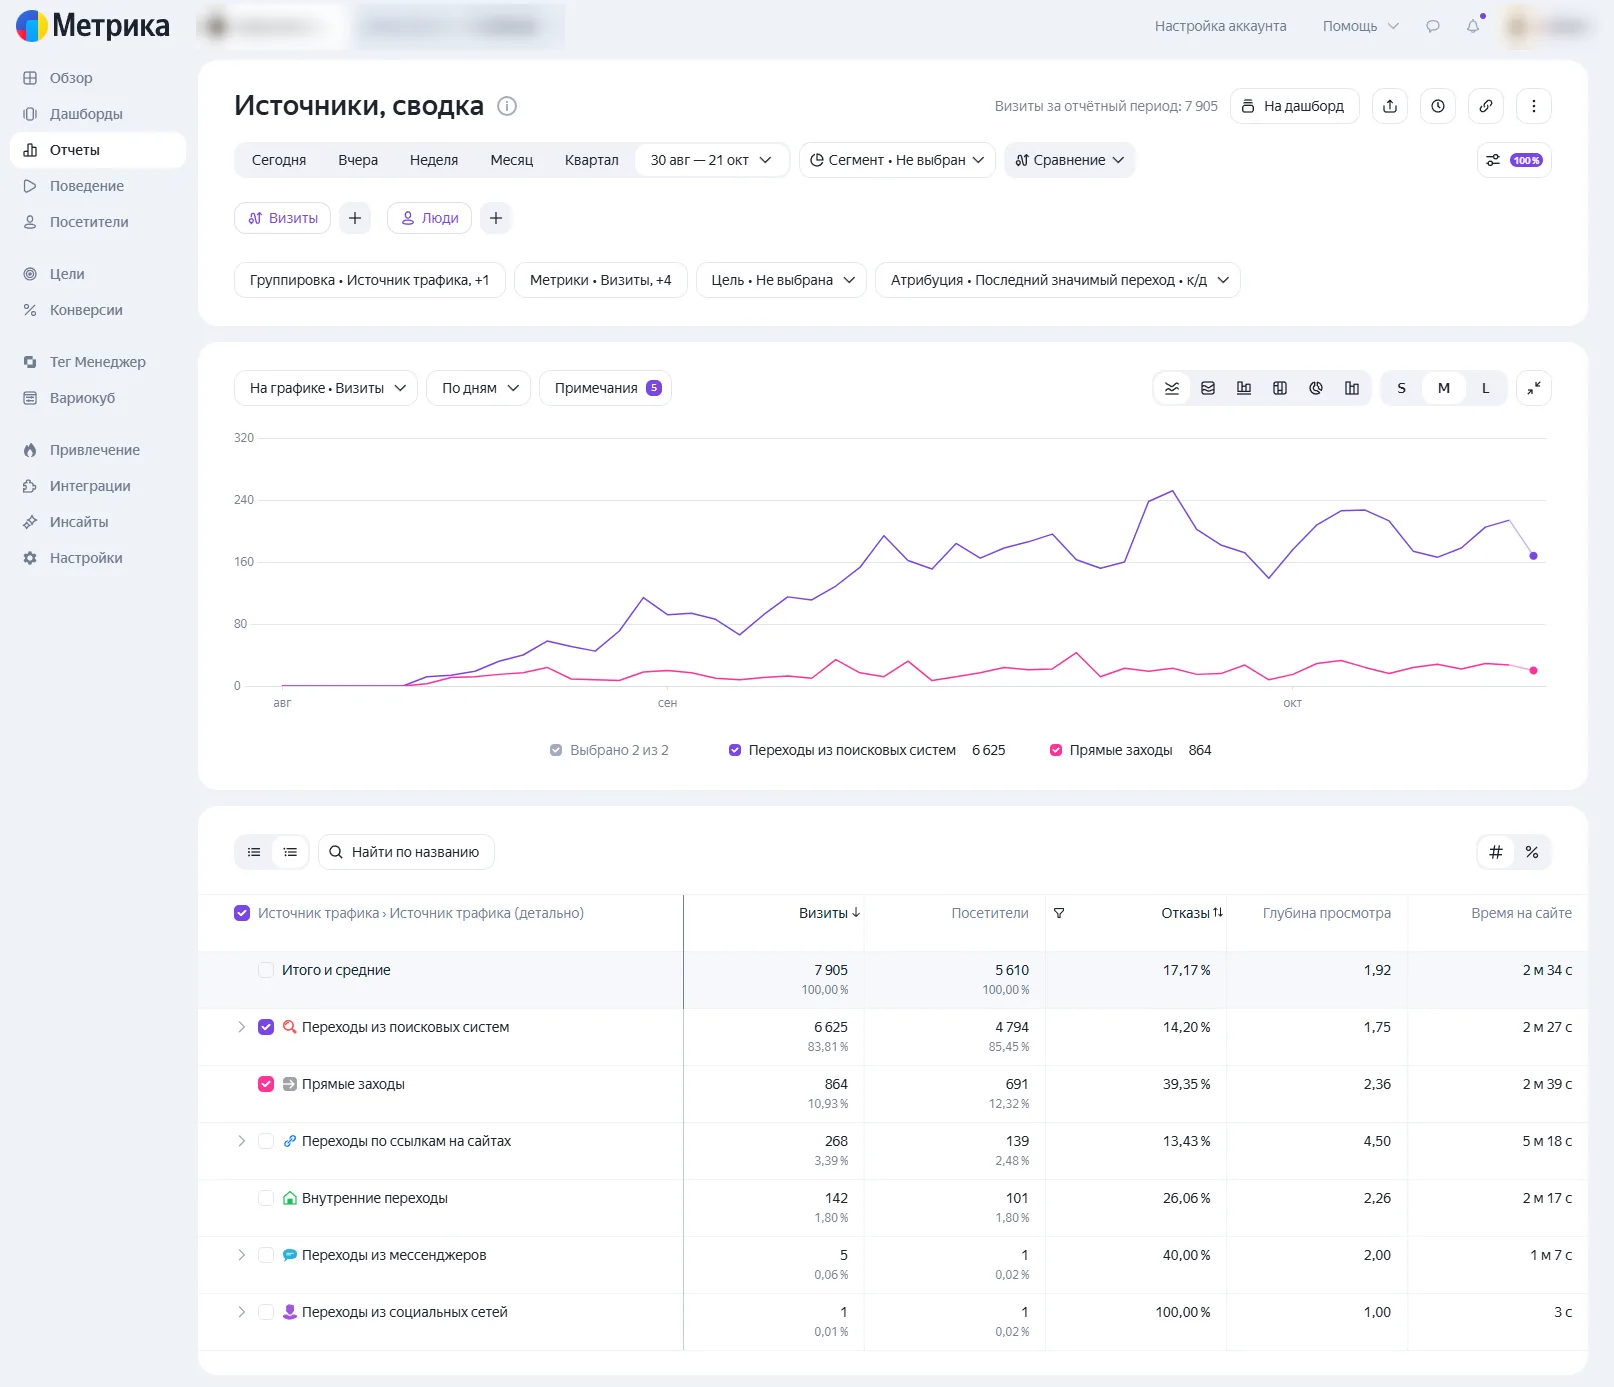Screen dimensions: 1614x1387
Task: Select the Неделя period tab
Action: tap(434, 160)
